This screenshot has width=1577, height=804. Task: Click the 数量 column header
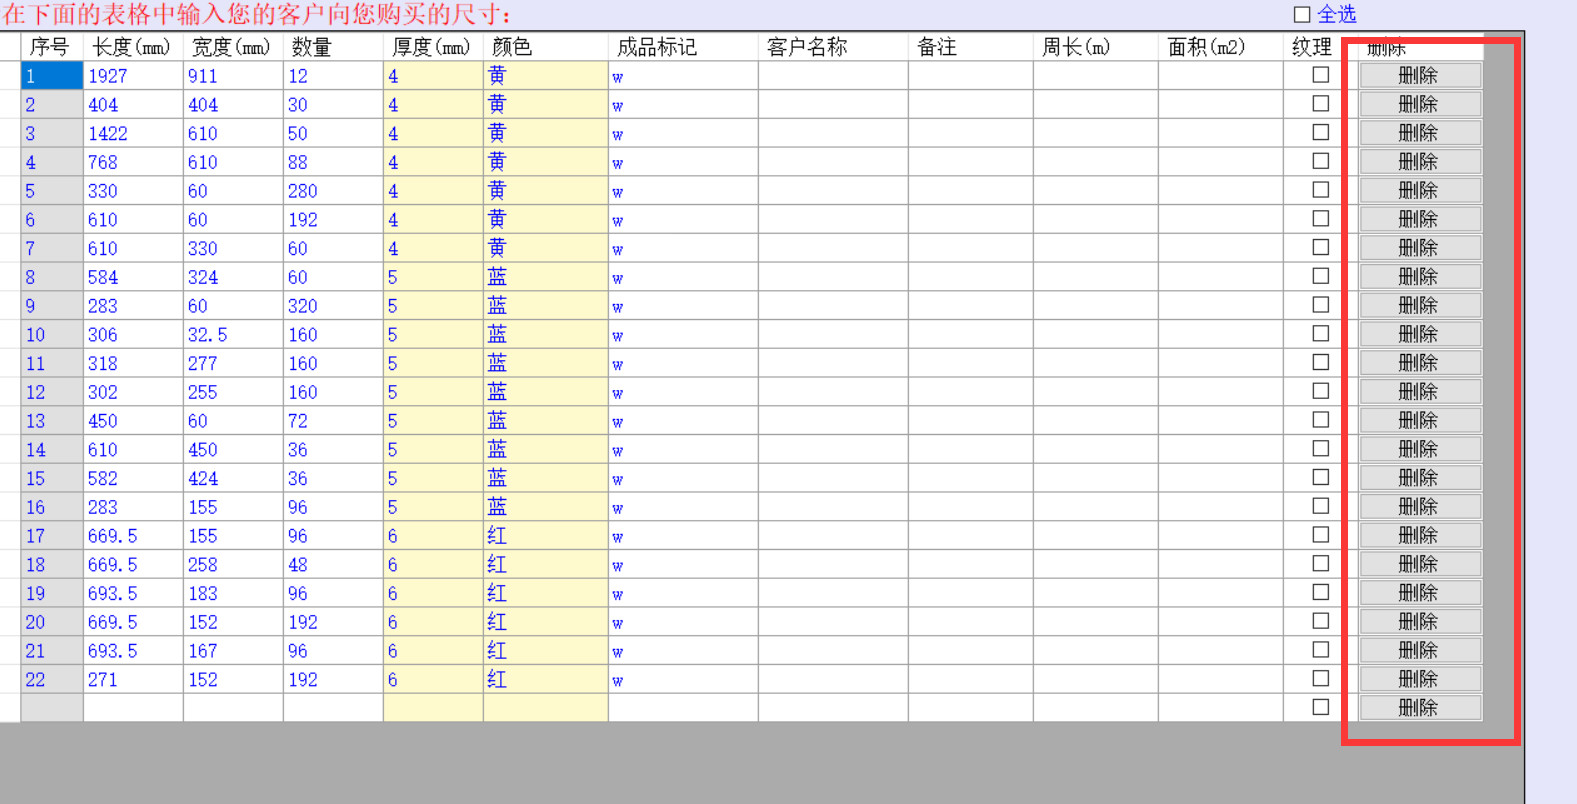pyautogui.click(x=333, y=47)
